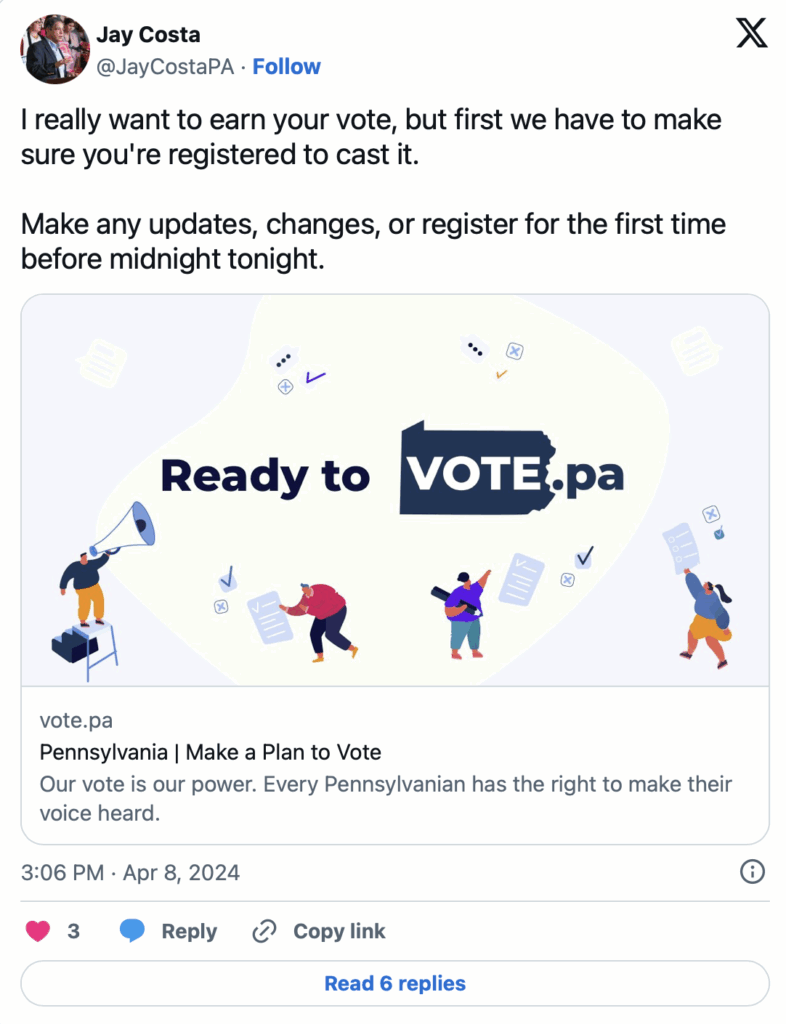Click the X logo icon
Screen dimensions: 786x1024
[751, 33]
